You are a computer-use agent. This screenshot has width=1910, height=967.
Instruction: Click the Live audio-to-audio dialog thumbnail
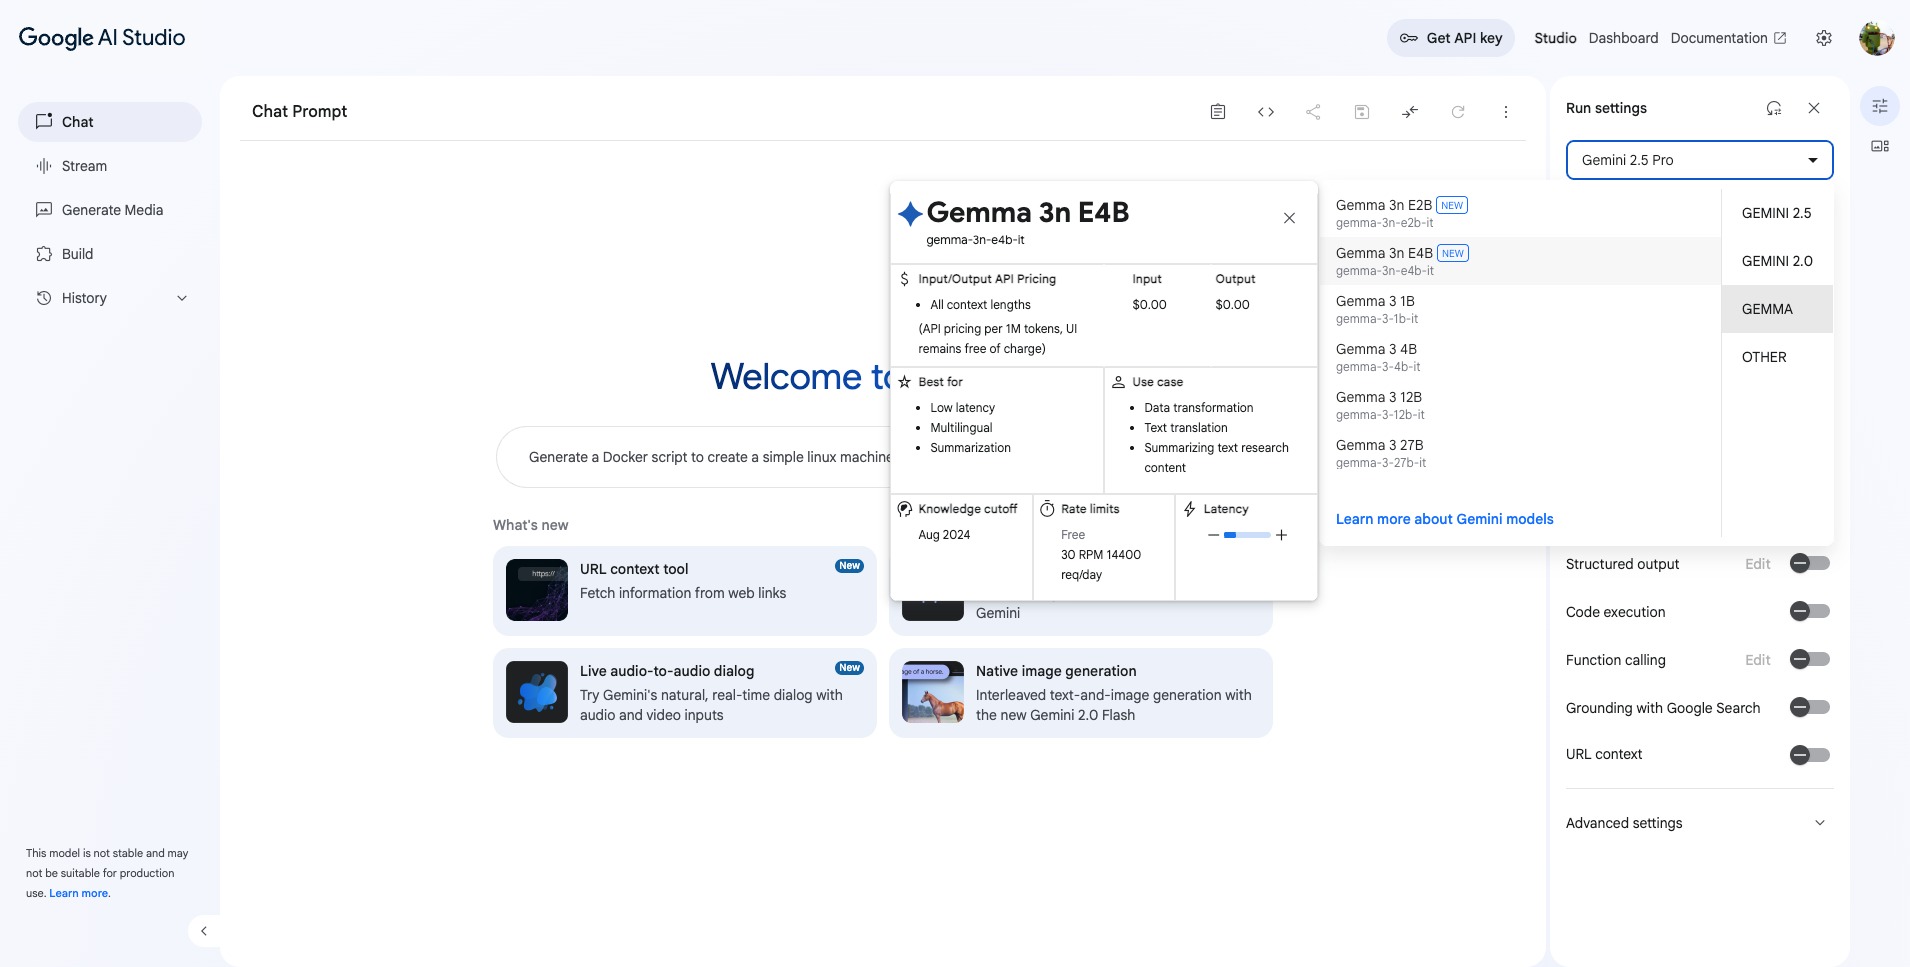[537, 692]
